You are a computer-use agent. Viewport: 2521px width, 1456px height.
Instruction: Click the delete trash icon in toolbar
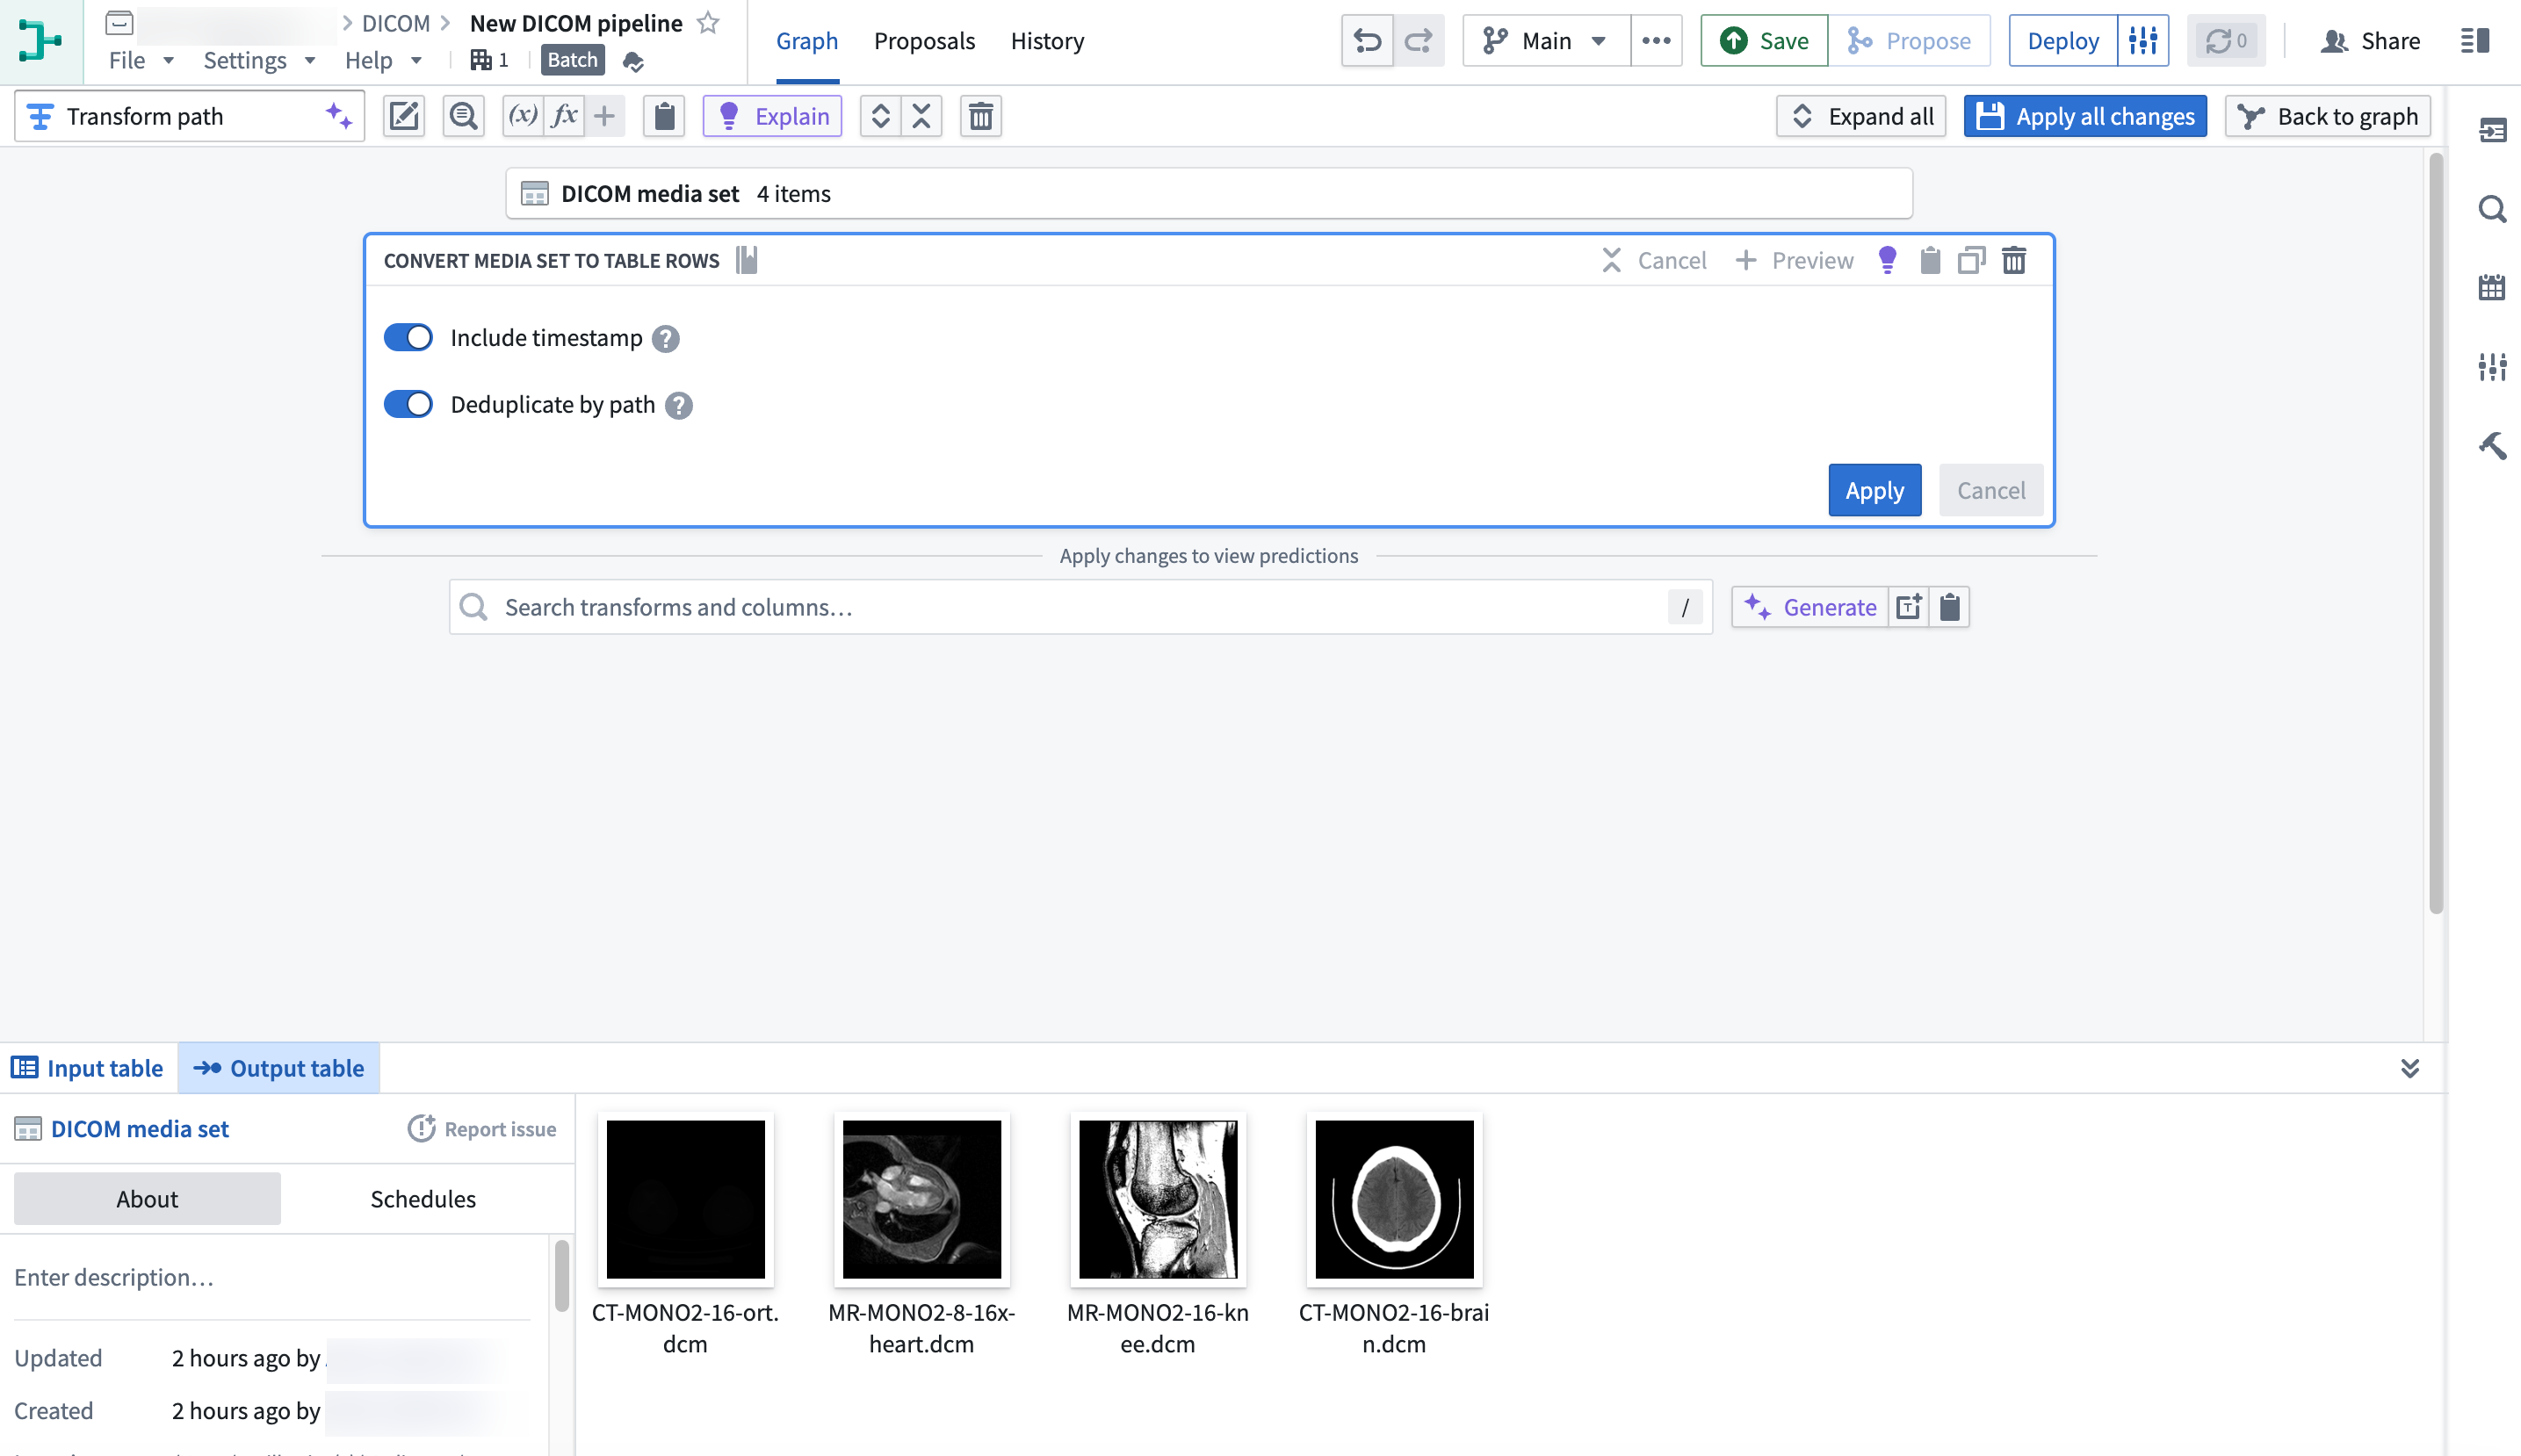[981, 116]
